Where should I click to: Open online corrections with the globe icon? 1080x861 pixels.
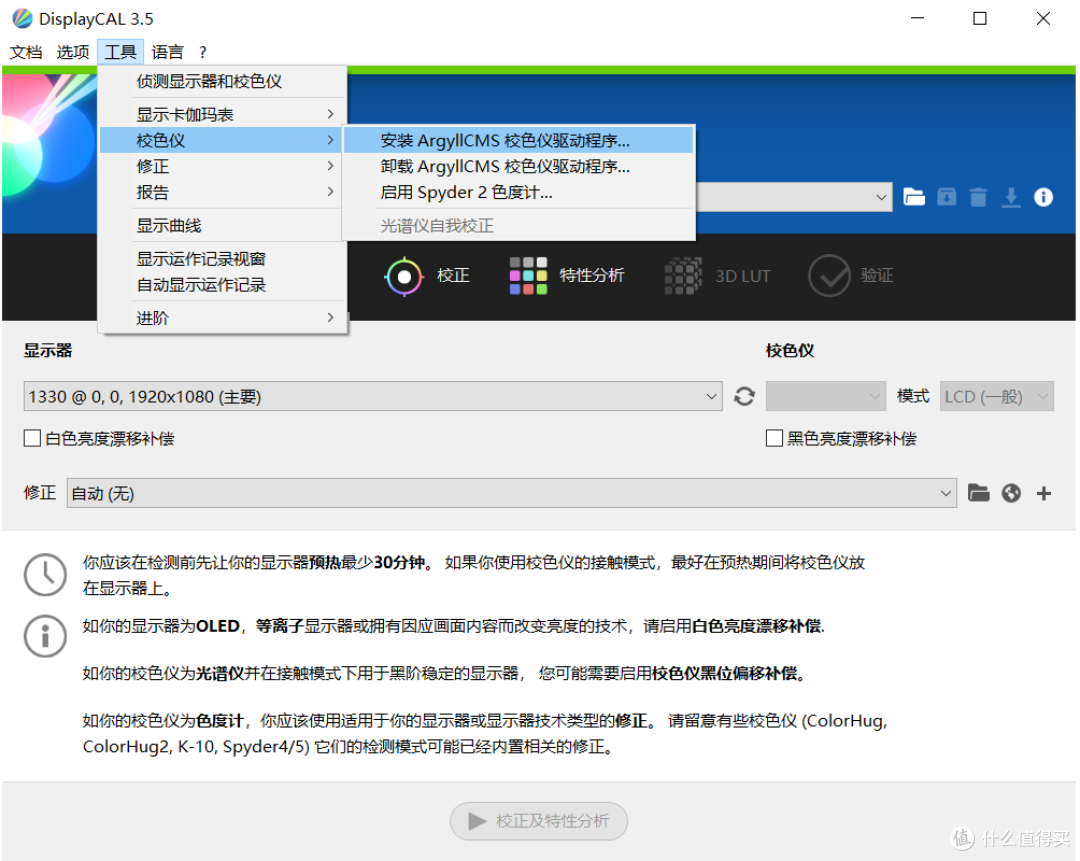(1010, 493)
